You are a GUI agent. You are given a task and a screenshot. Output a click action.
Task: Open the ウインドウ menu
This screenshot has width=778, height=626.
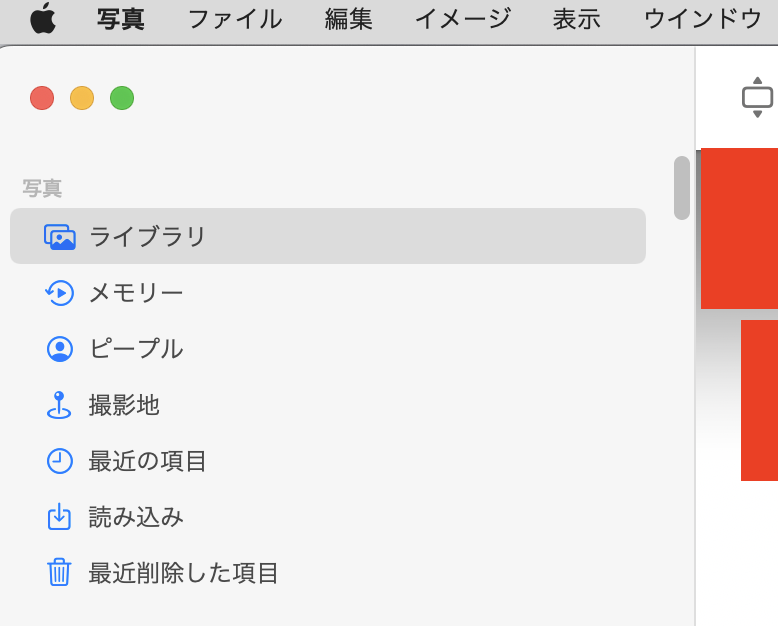click(x=703, y=18)
